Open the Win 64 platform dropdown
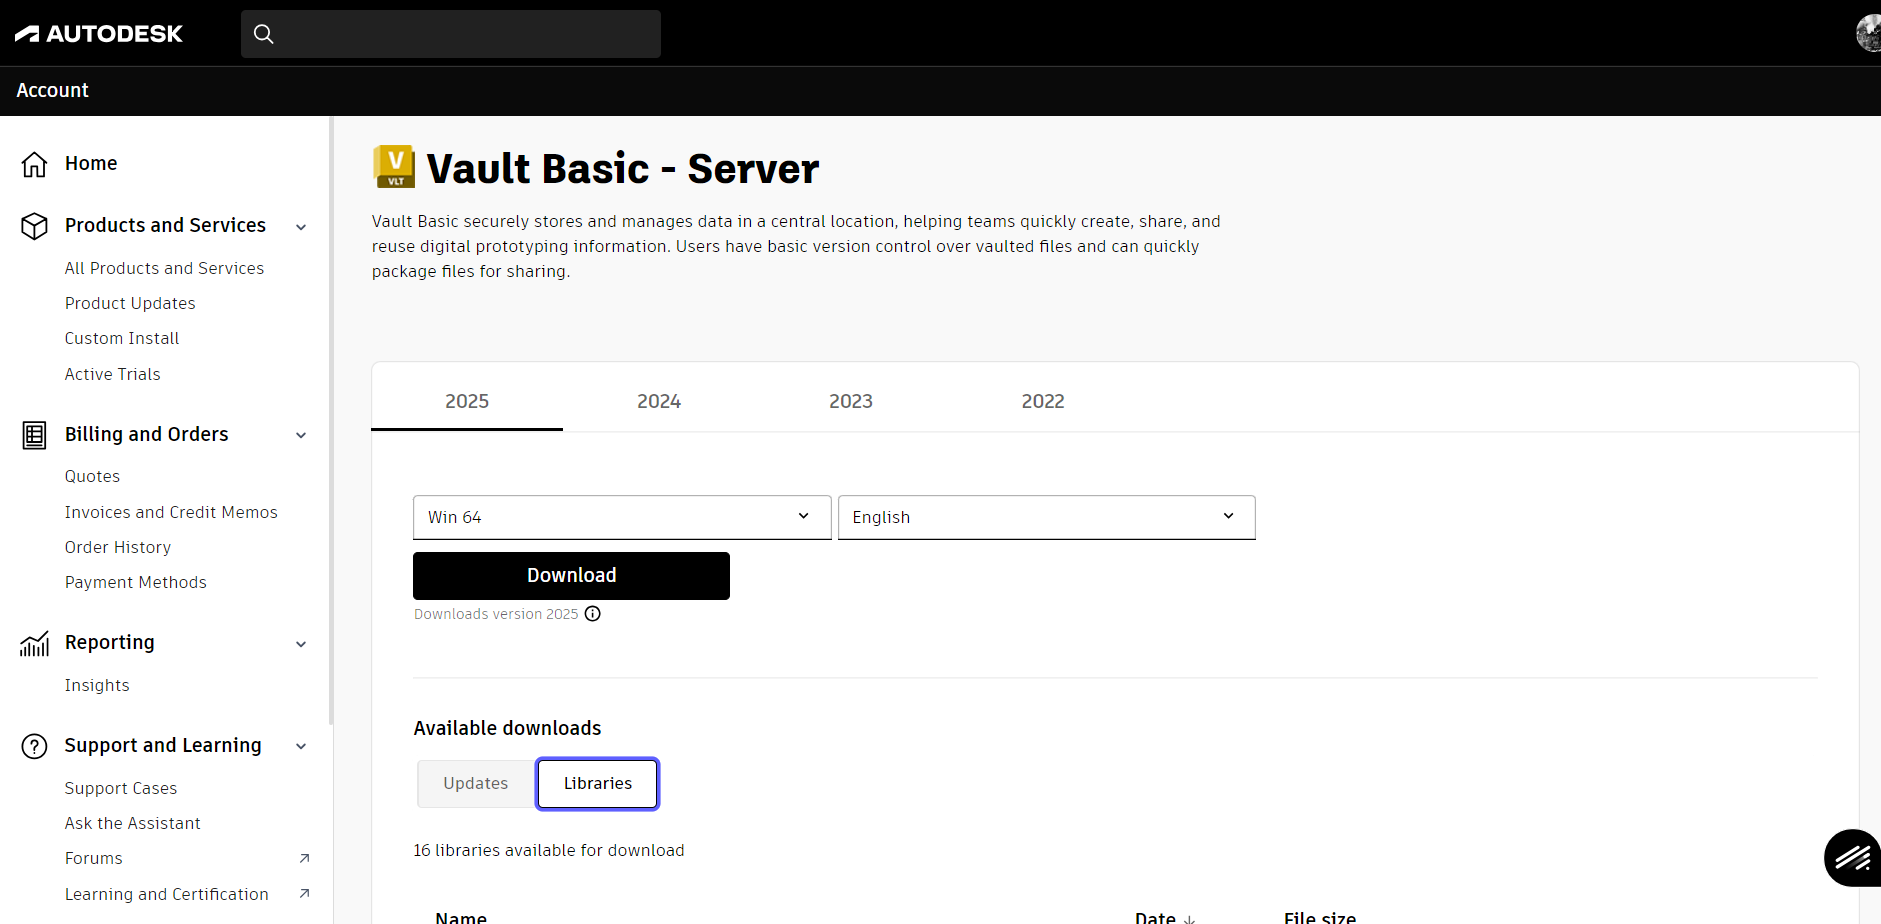1881x924 pixels. point(622,517)
